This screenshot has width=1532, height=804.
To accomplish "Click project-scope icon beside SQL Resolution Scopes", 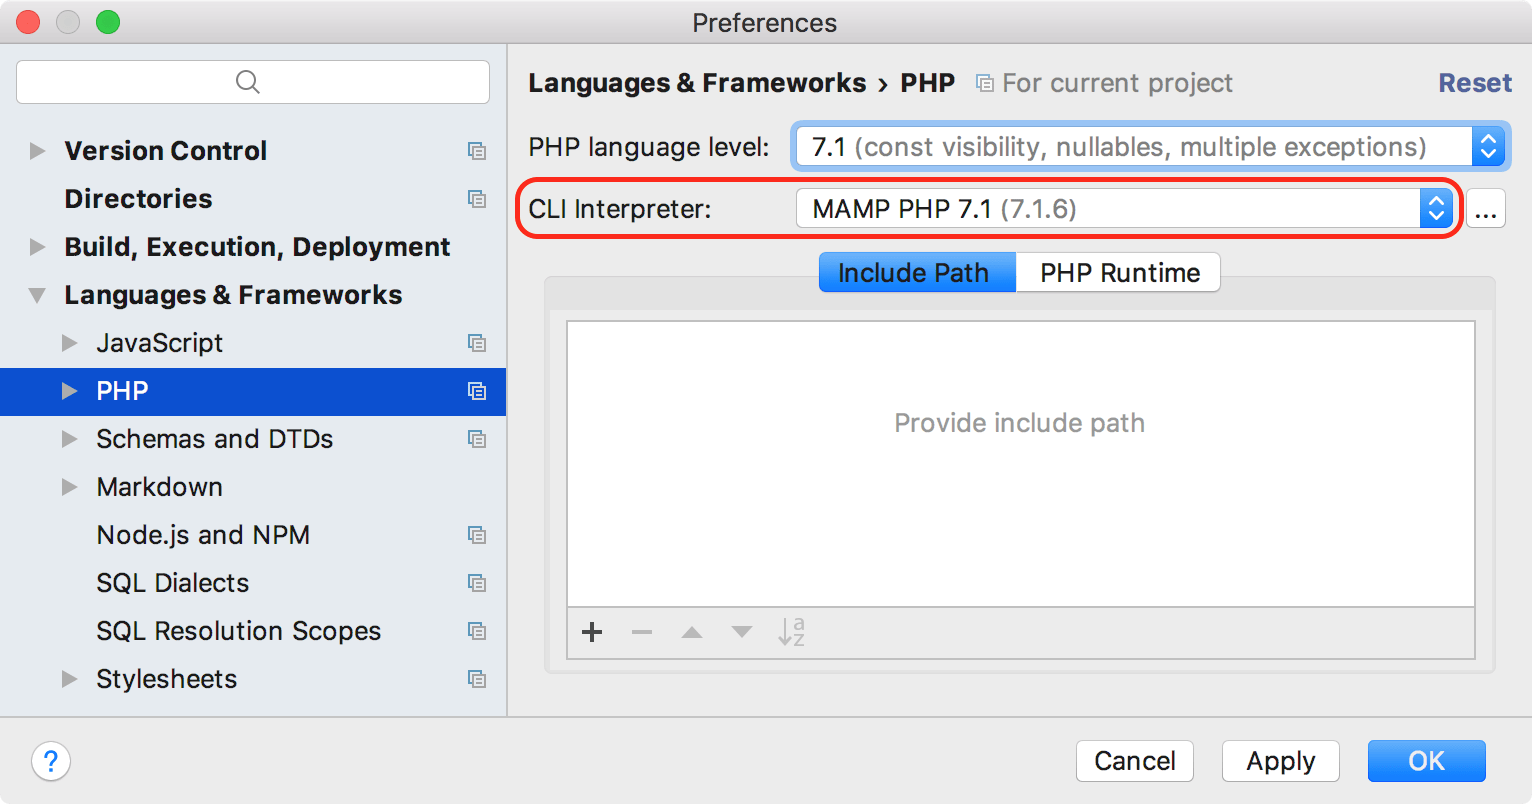I will pos(477,631).
